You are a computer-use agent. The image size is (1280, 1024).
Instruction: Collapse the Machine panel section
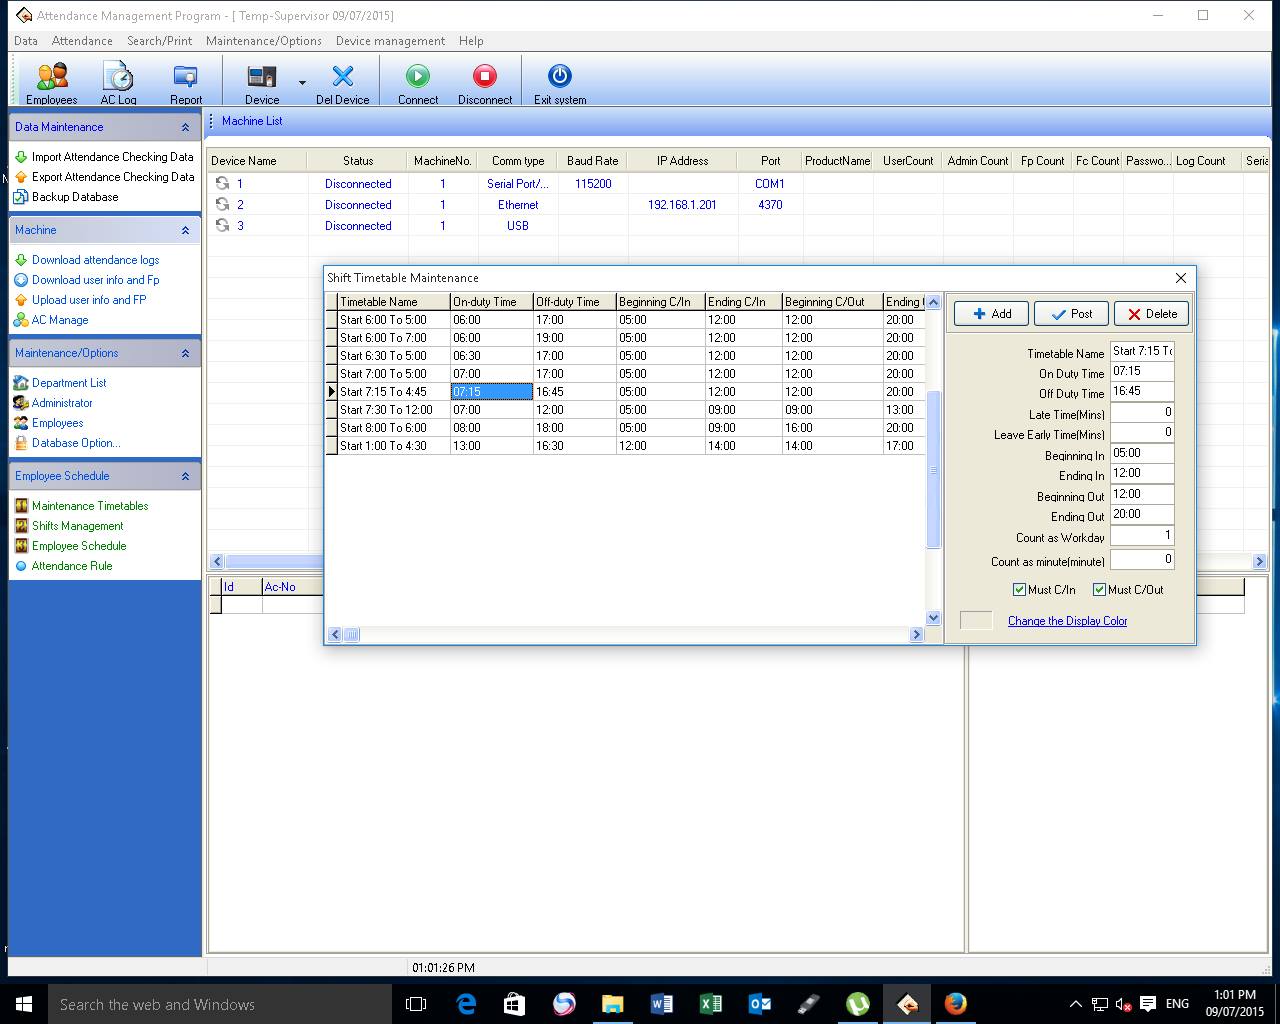[x=185, y=231]
